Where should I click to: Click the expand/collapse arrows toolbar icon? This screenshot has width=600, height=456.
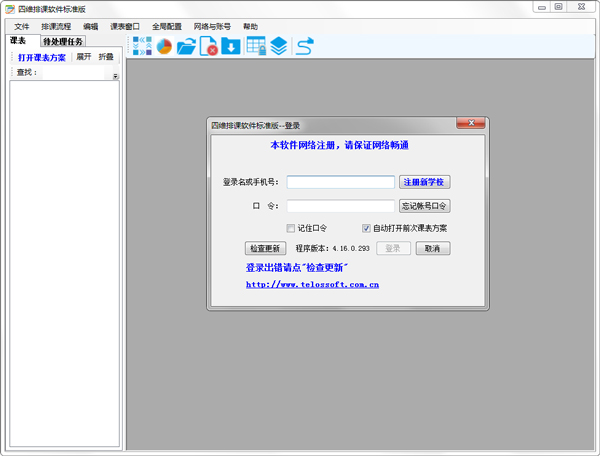coord(142,46)
